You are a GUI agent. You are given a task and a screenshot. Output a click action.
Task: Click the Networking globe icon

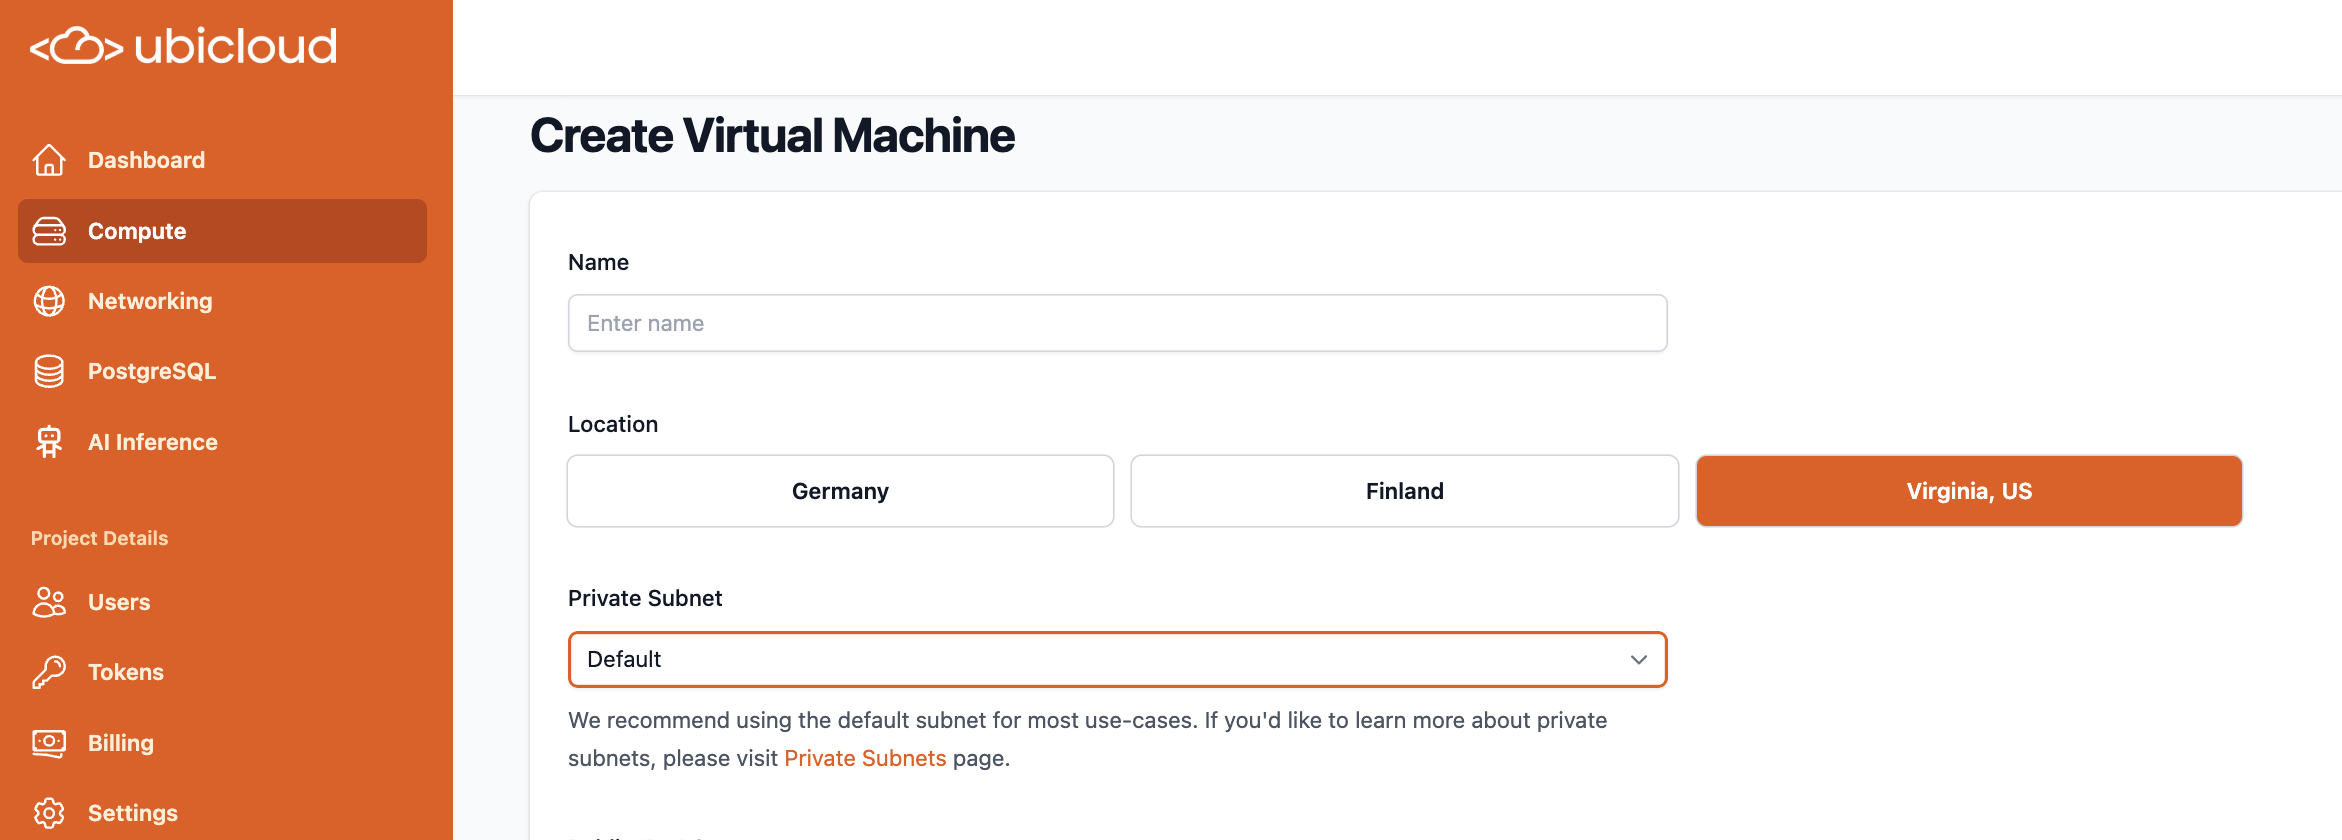click(49, 301)
